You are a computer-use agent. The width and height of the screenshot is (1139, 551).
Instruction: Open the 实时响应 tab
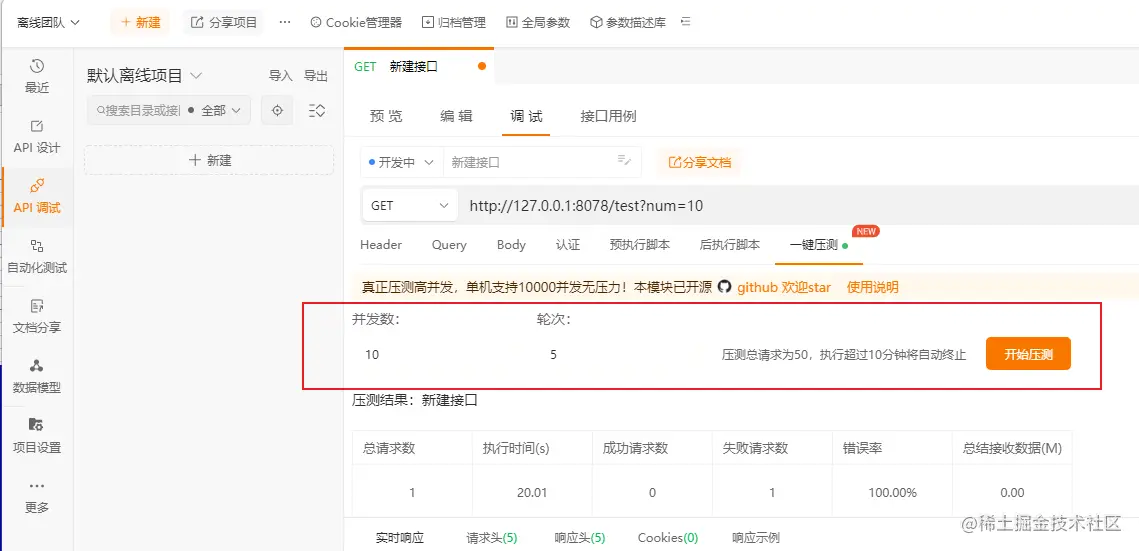pos(400,538)
